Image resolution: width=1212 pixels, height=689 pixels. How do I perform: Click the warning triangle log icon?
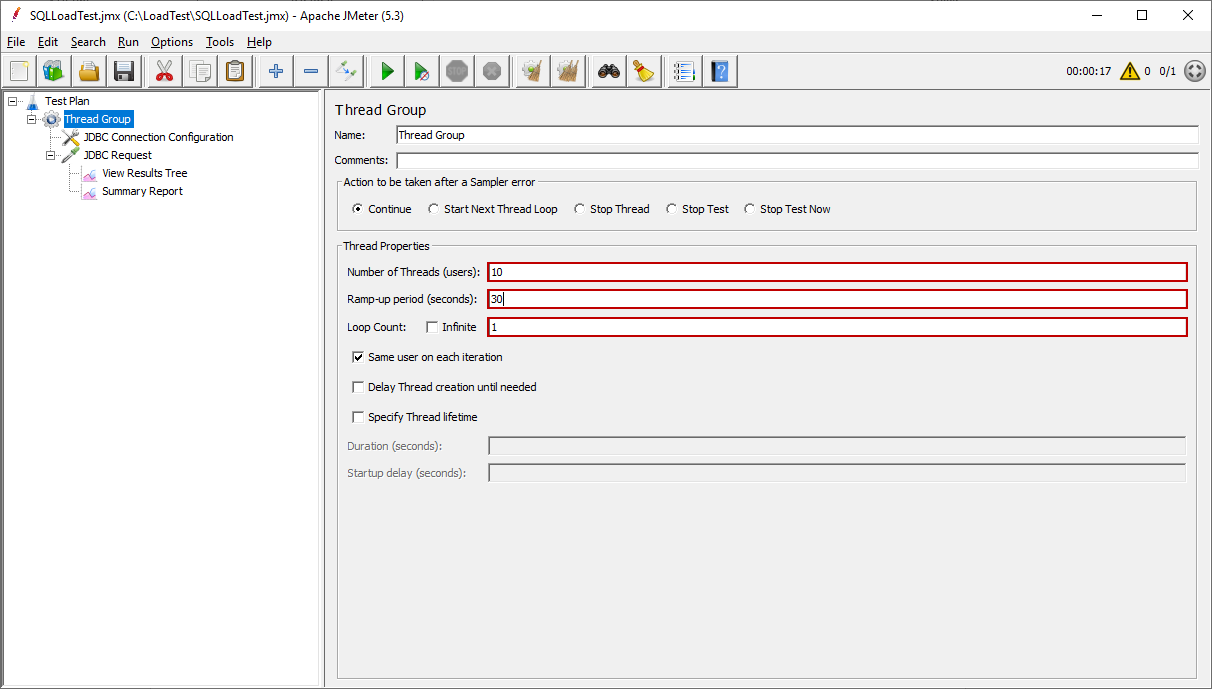point(1130,71)
